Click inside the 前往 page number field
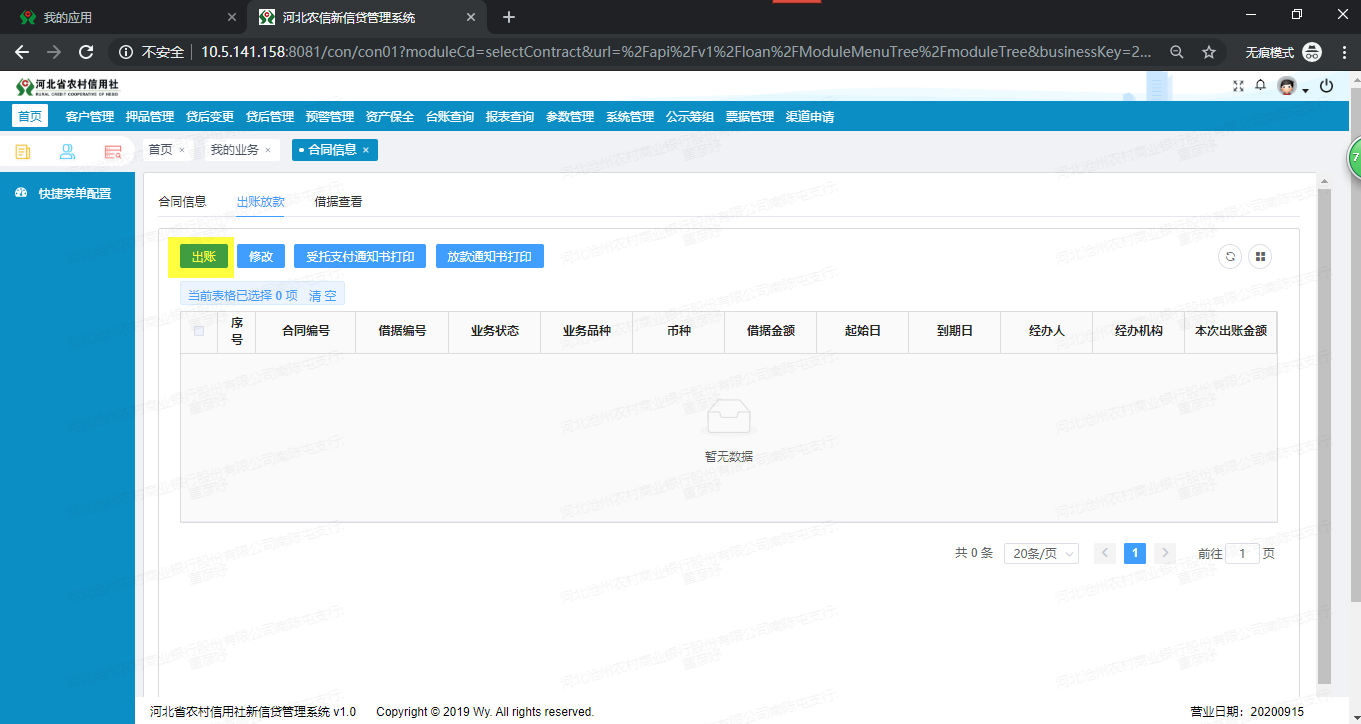The width and height of the screenshot is (1361, 724). point(1242,553)
